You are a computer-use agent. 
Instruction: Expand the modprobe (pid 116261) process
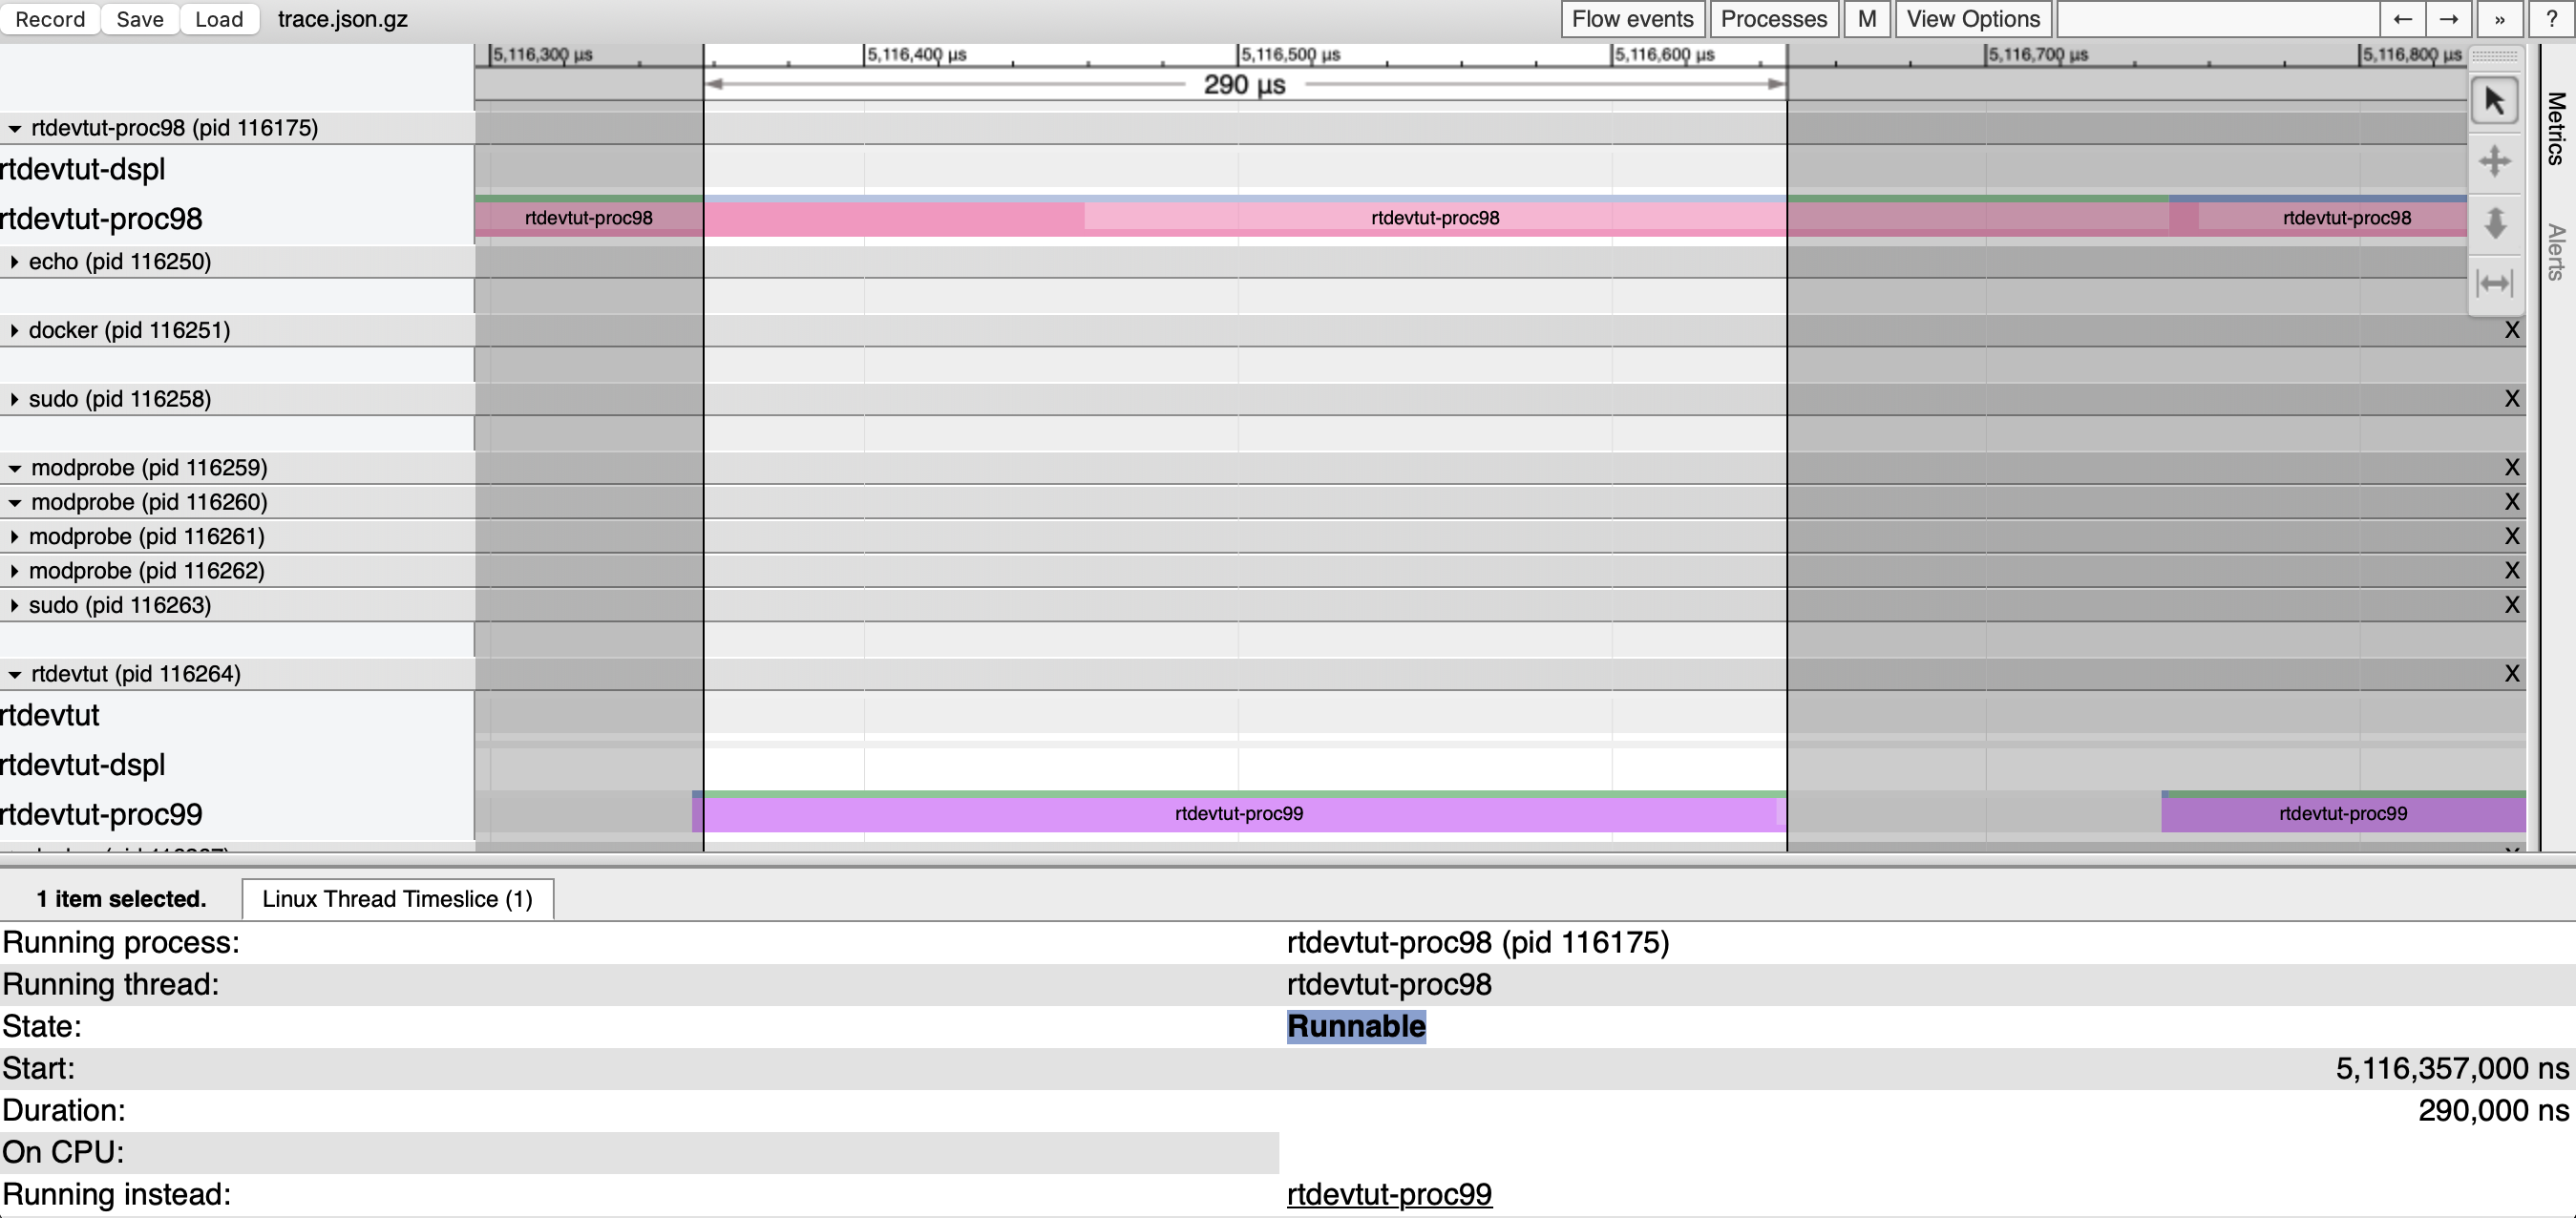pos(14,537)
